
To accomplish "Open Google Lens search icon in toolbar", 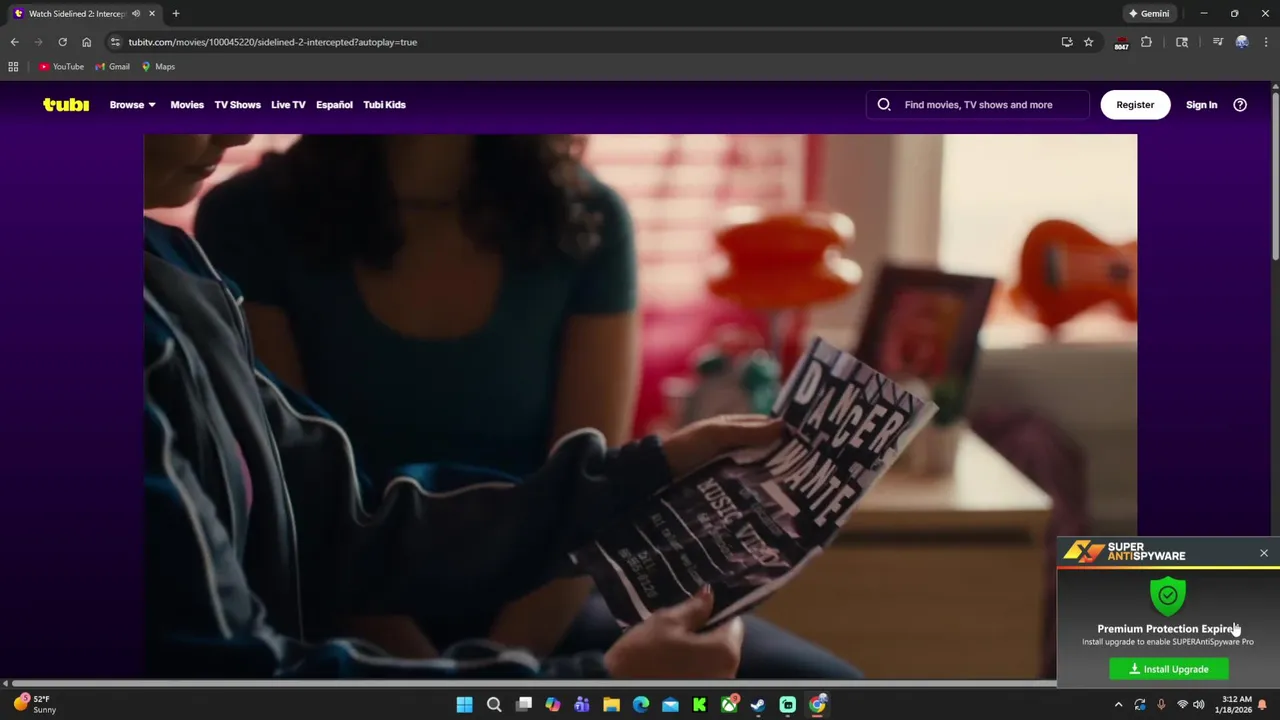I will 1182,42.
